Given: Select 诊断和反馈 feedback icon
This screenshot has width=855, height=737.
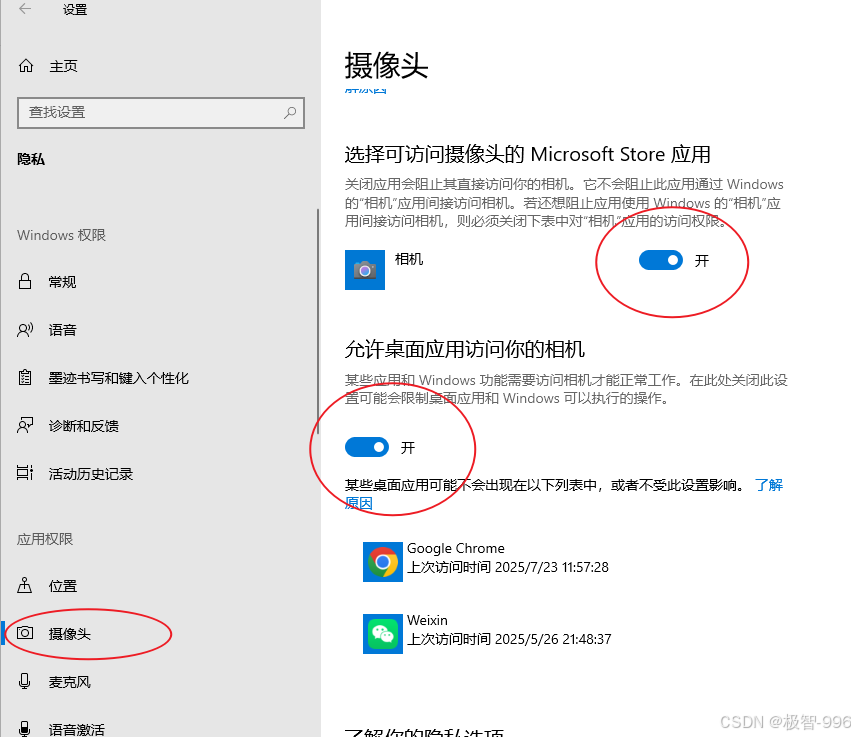Looking at the screenshot, I should coord(25,425).
